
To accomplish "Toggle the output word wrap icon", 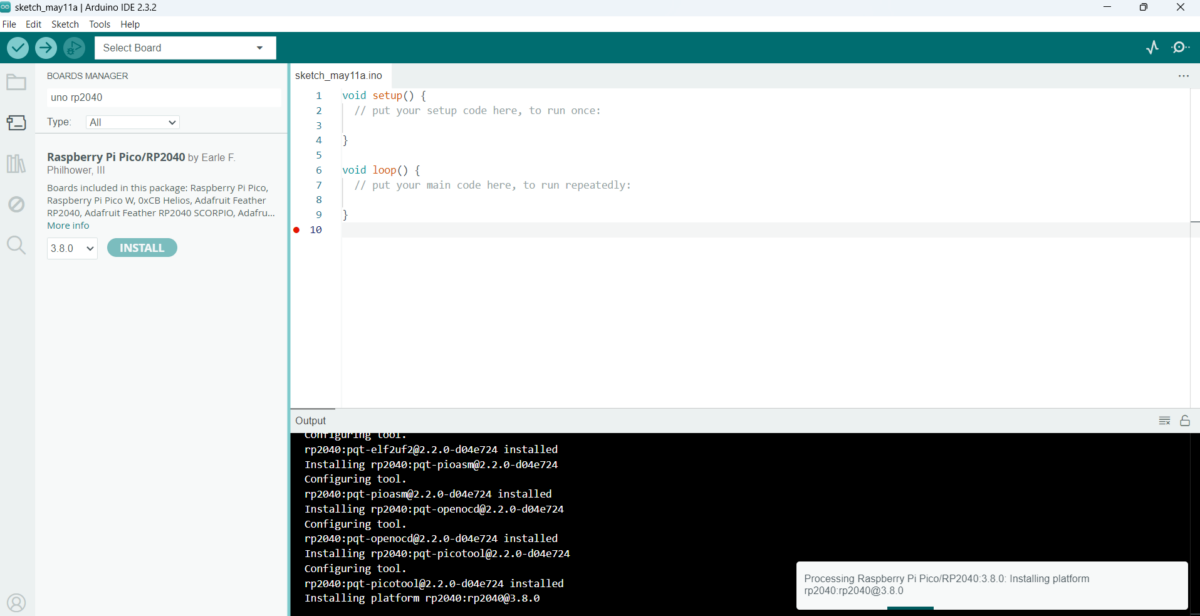I will [x=1164, y=421].
